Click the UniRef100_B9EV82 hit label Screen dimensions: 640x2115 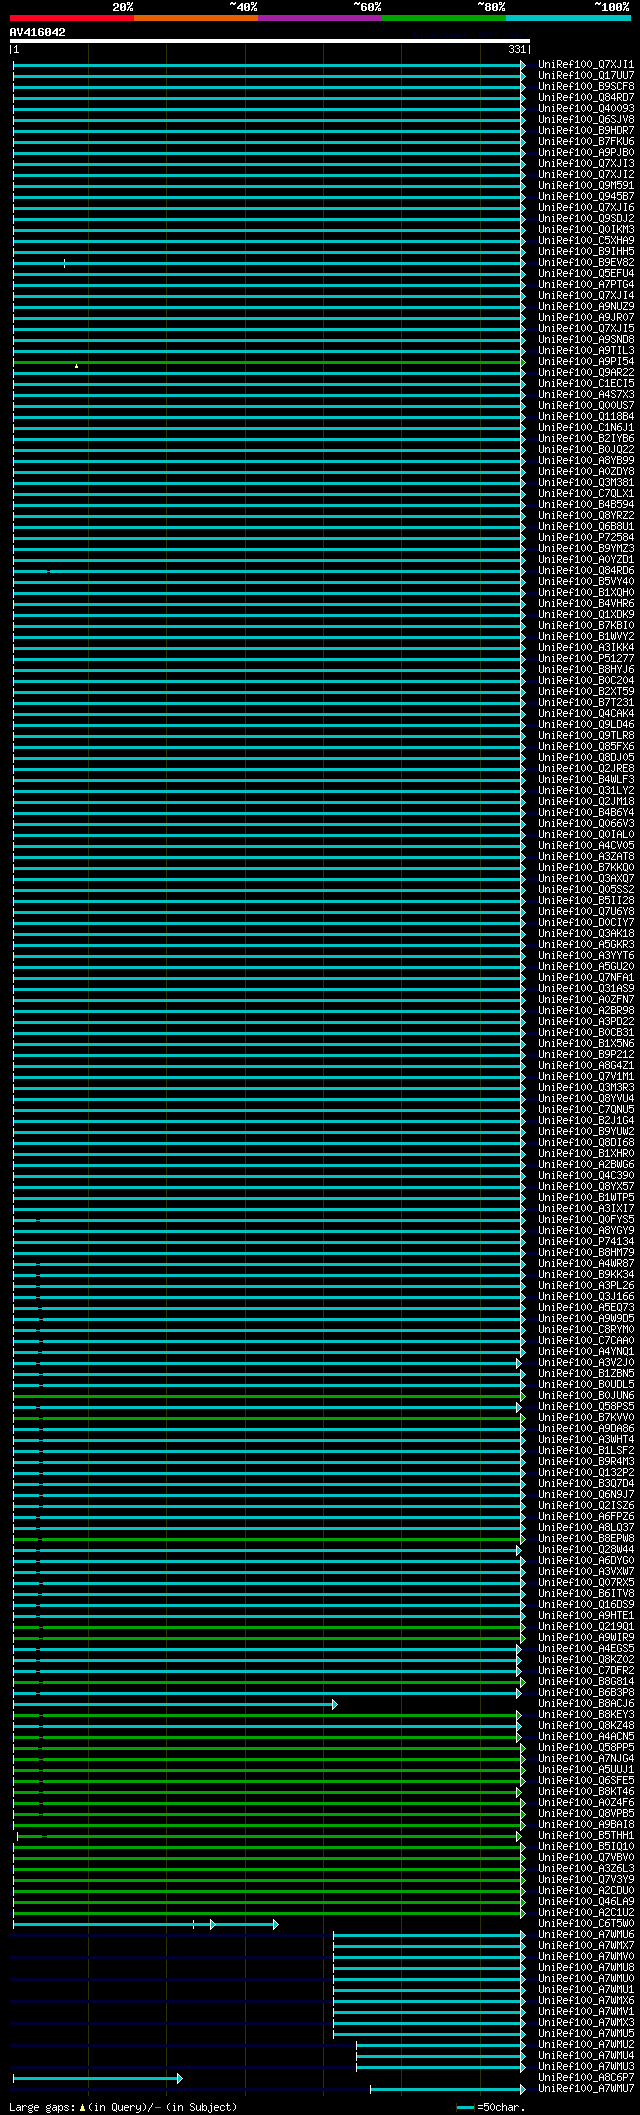(x=586, y=262)
